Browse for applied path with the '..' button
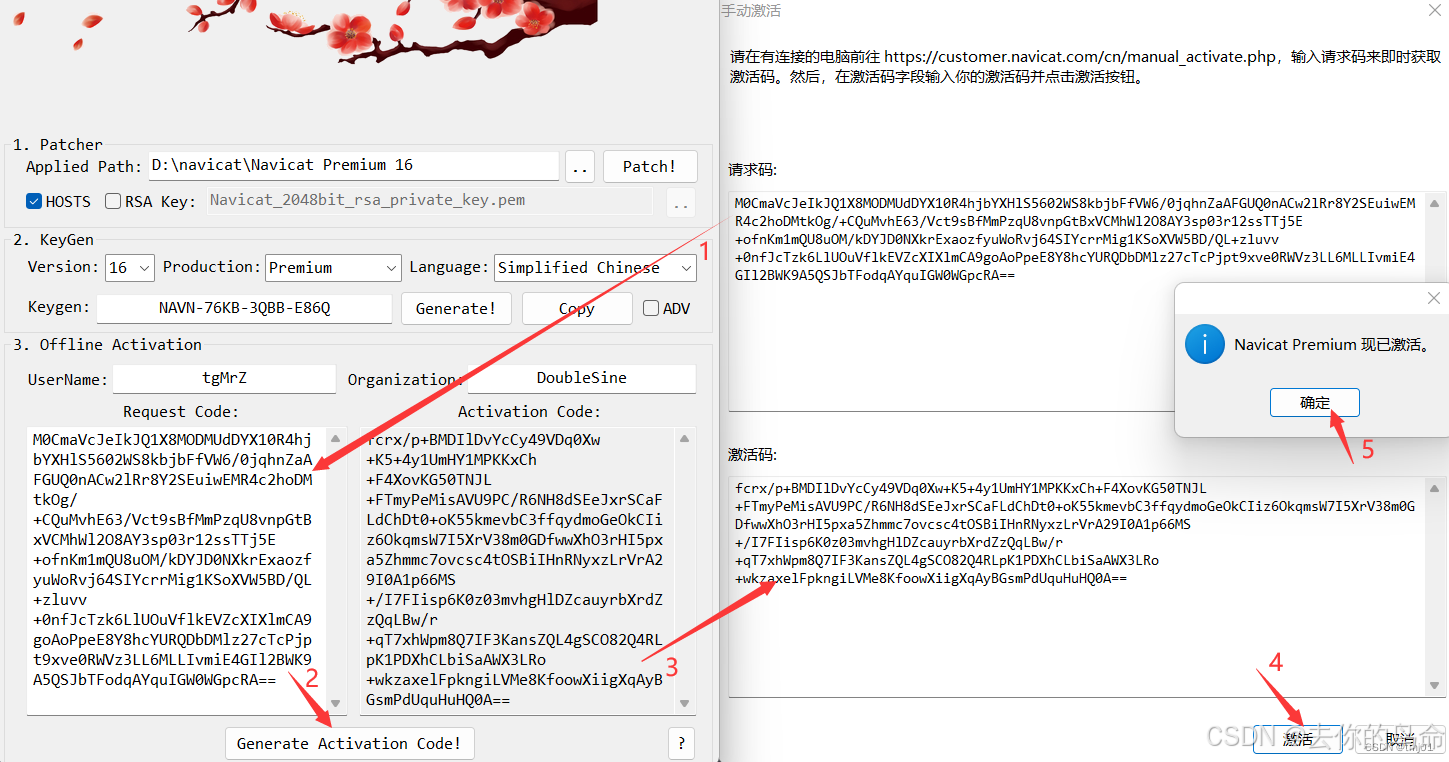The height and width of the screenshot is (762, 1449). click(580, 166)
